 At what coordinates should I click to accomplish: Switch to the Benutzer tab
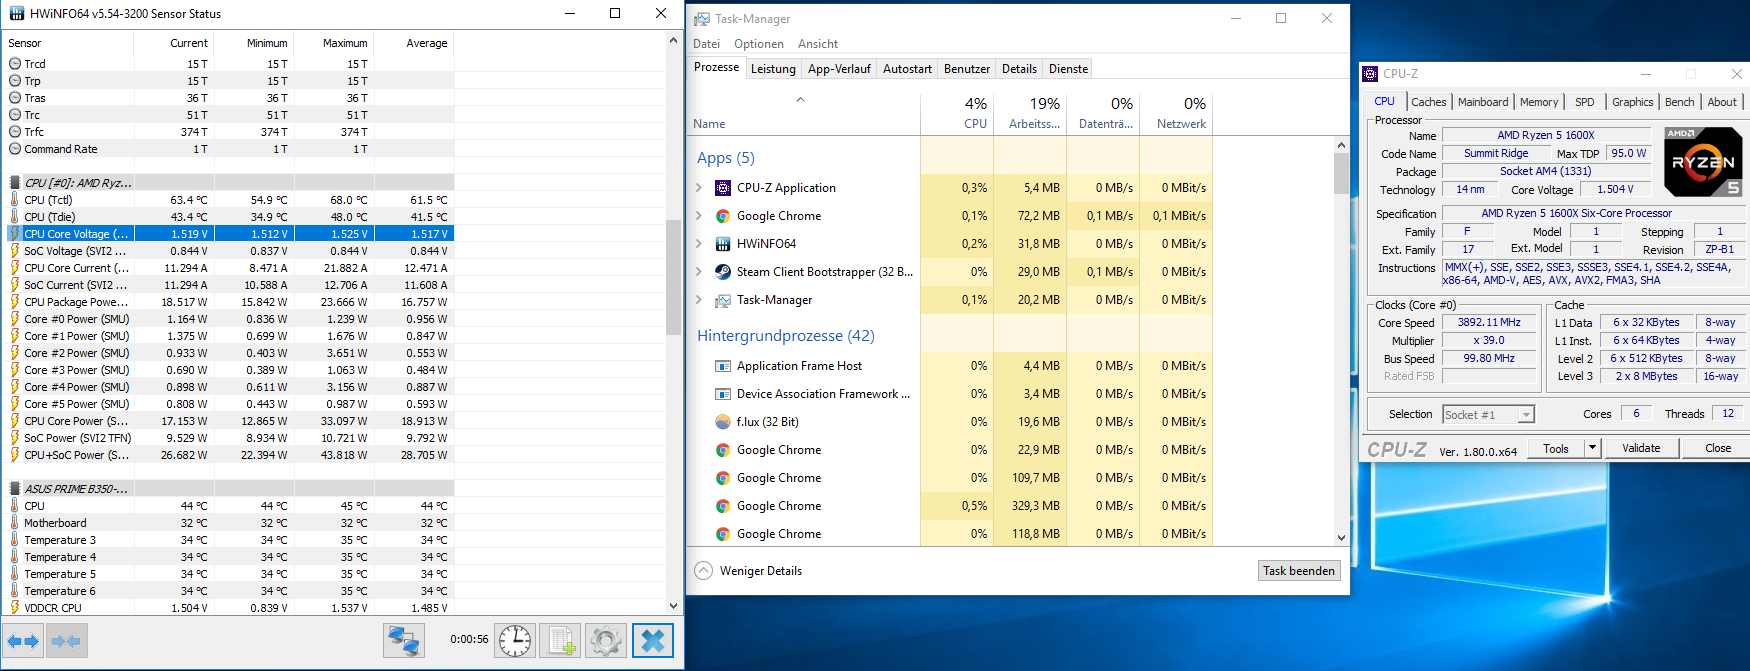click(967, 69)
